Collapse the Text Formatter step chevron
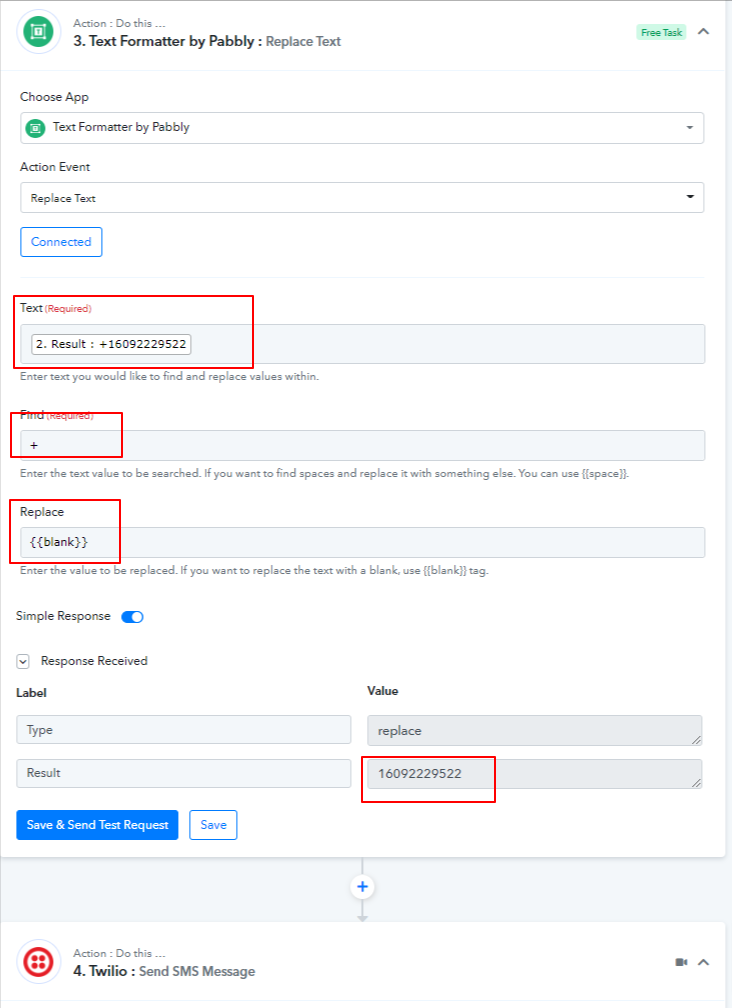This screenshot has height=1008, width=732. (704, 32)
